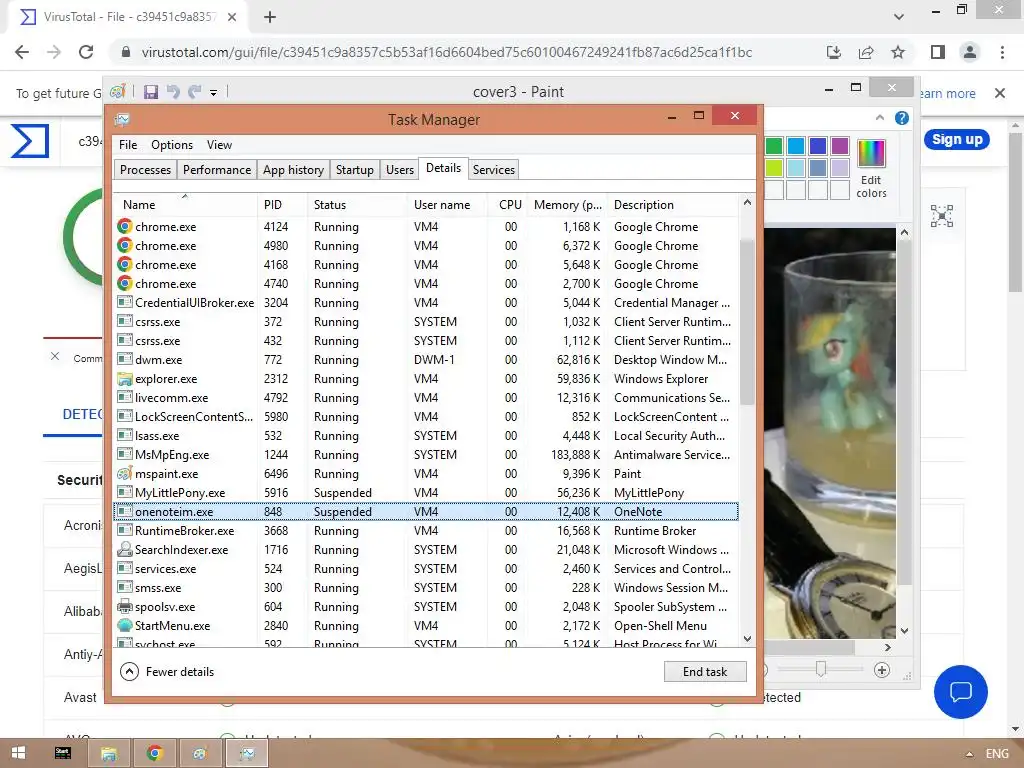The image size is (1024, 768).
Task: Click the Chrome address bar URL
Action: (447, 52)
